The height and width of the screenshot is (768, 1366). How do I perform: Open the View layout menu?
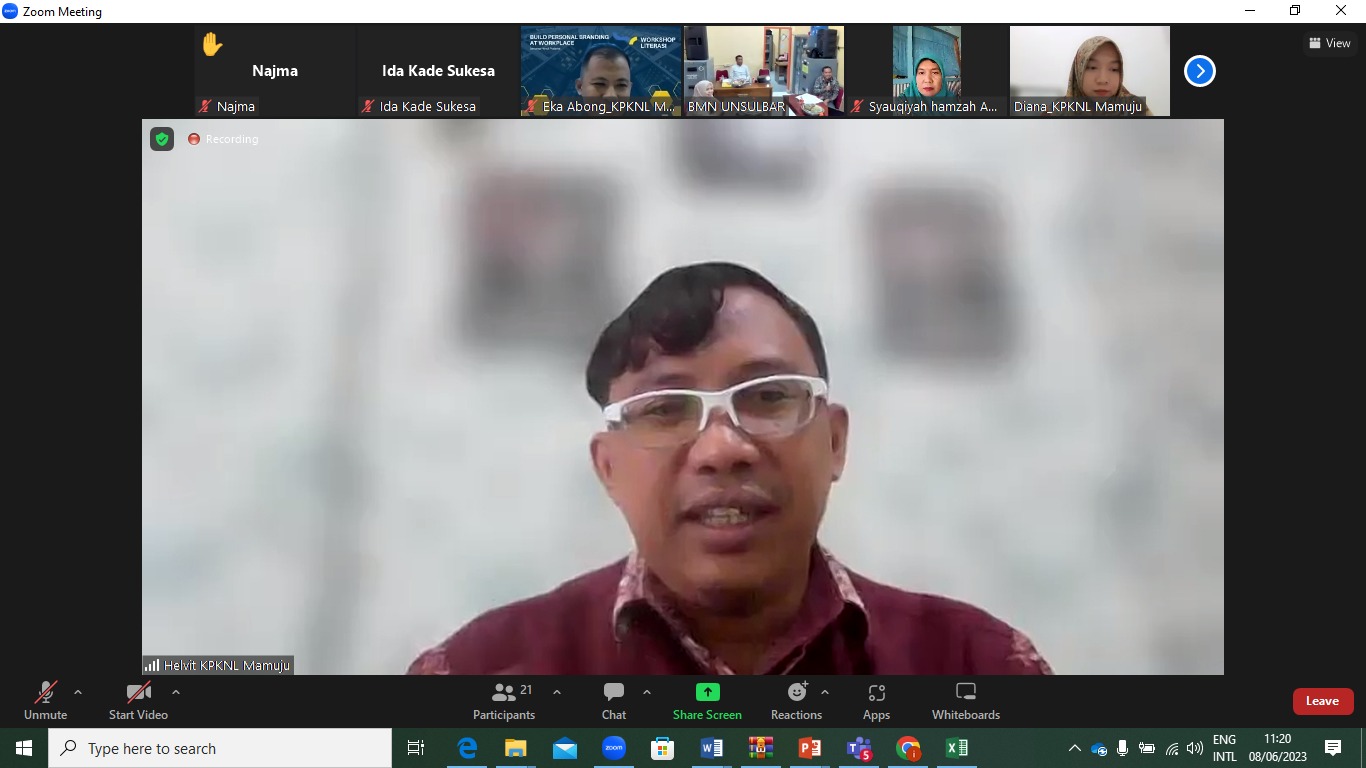1330,43
